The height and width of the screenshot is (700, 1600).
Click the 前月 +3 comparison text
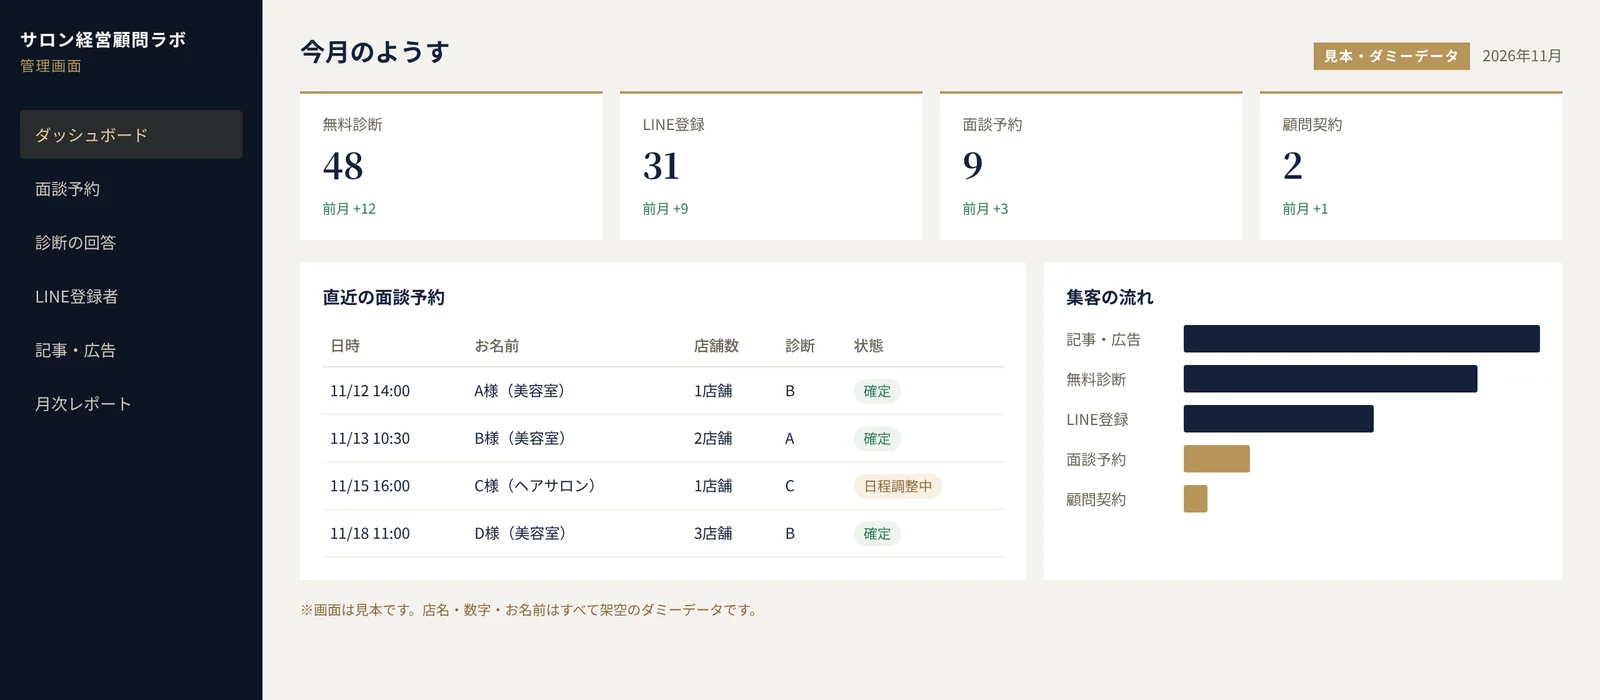985,209
